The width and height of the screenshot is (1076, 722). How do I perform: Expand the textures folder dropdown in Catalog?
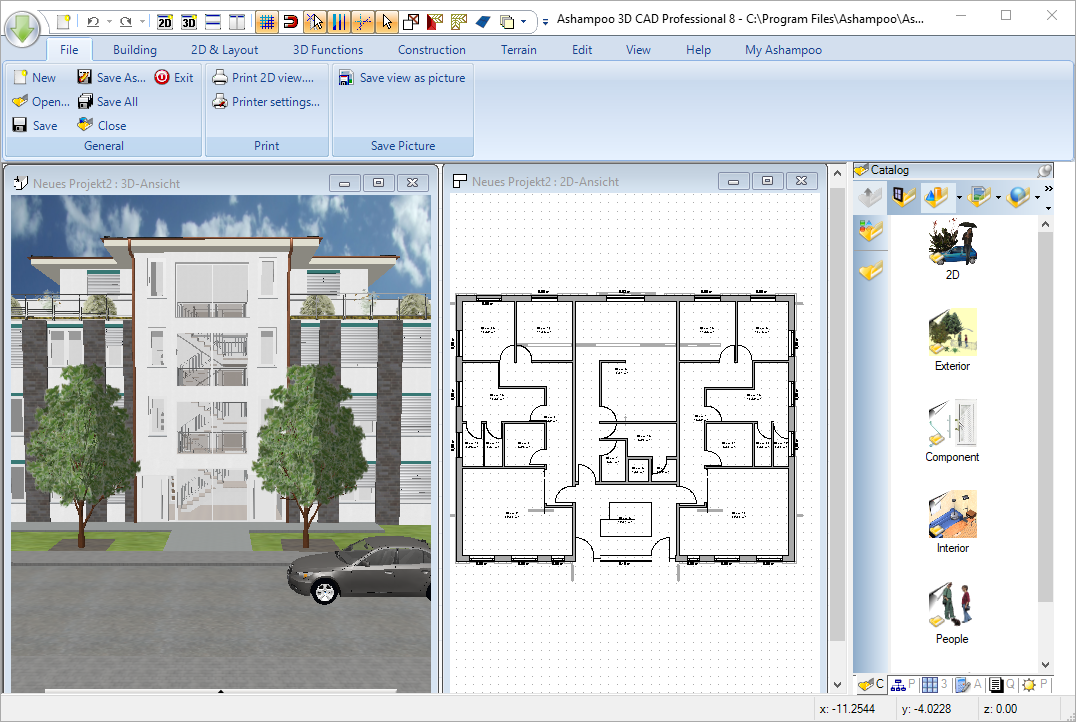[x=998, y=197]
